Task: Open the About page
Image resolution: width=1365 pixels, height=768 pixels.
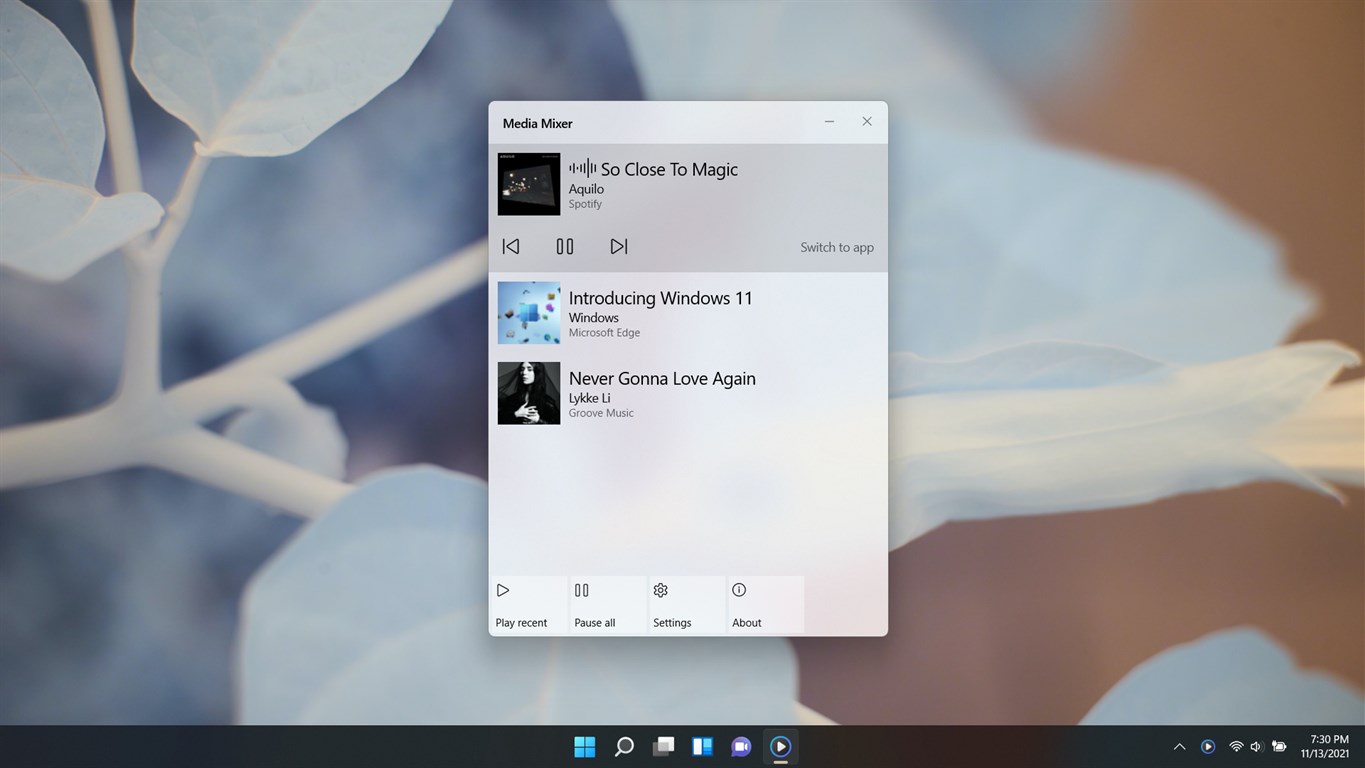Action: click(765, 605)
